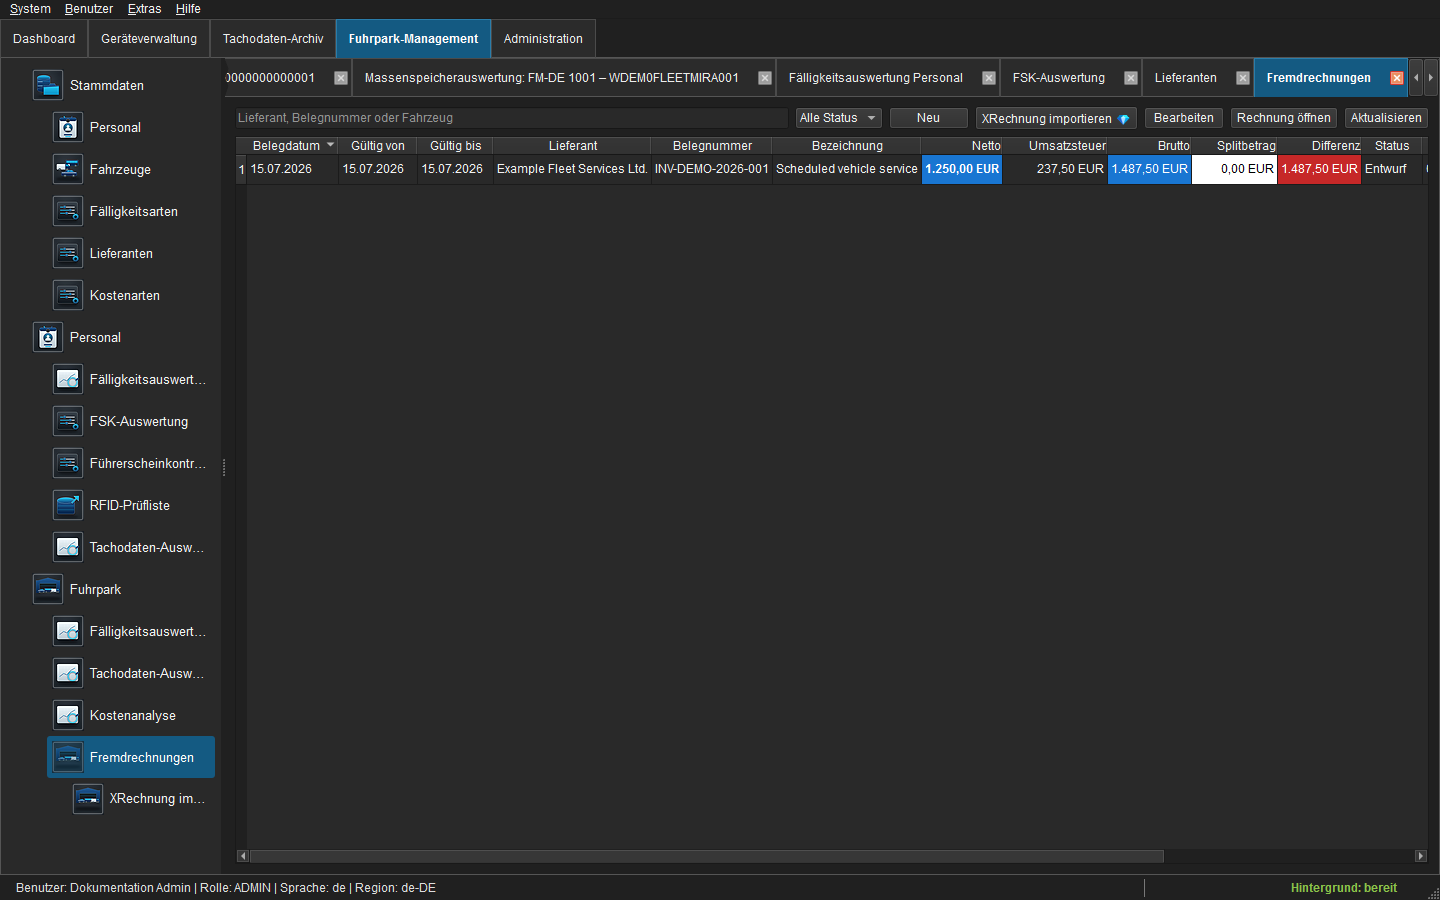Screen dimensions: 1440x900
Task: Open the System menu
Action: click(30, 9)
